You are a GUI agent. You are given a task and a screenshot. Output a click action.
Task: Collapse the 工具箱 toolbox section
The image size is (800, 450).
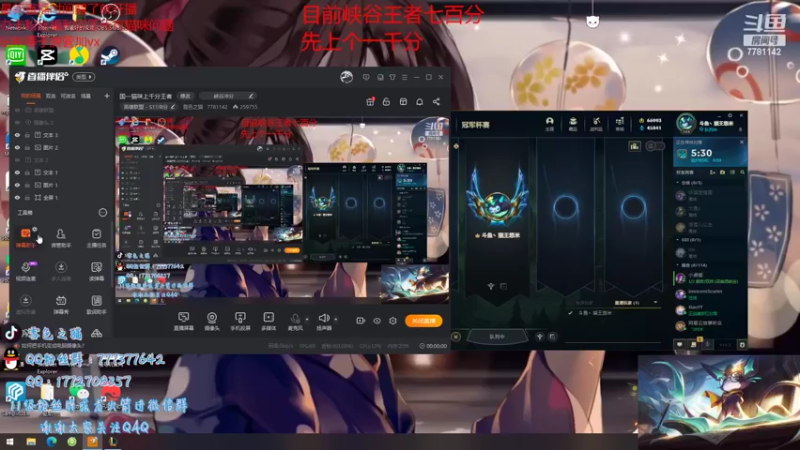[x=103, y=212]
